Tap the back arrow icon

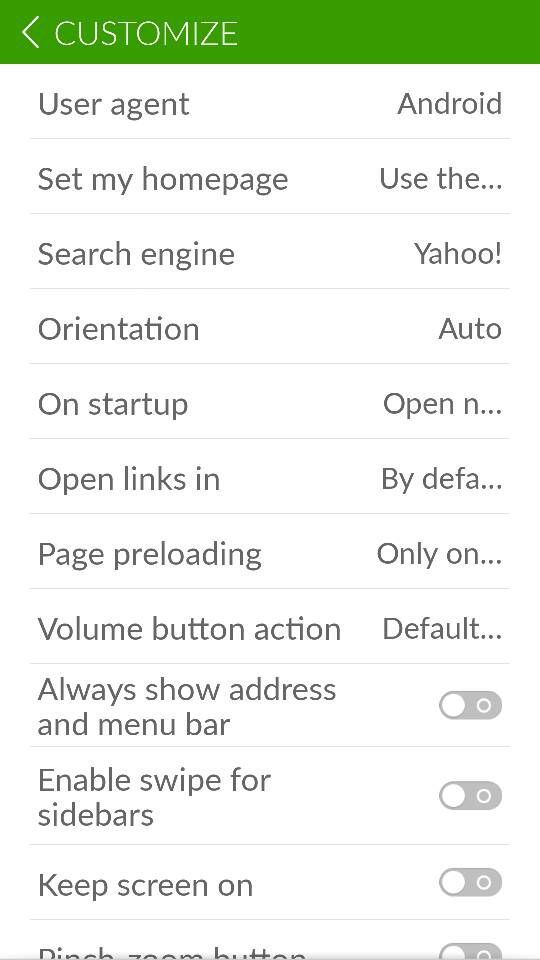[30, 32]
